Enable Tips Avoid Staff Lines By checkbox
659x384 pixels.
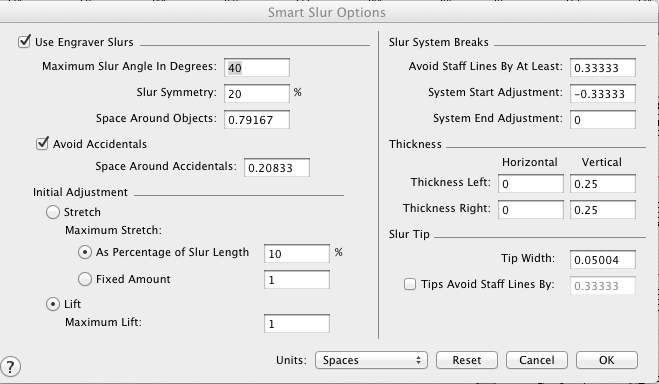[x=410, y=284]
